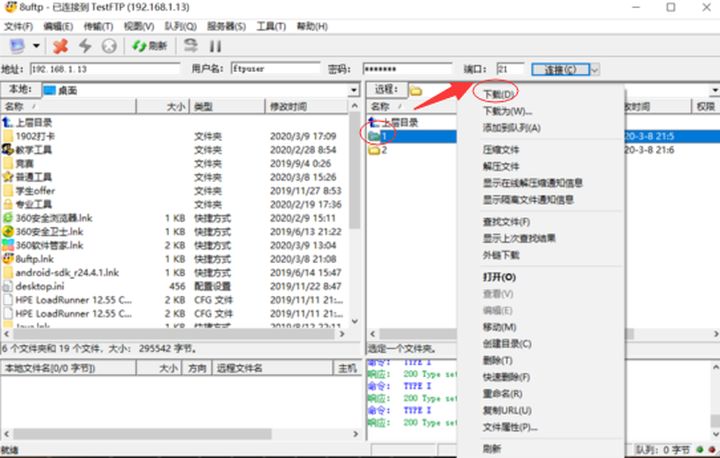Expand the 连接 button dropdown arrow
This screenshot has height=458, width=720.
click(596, 69)
